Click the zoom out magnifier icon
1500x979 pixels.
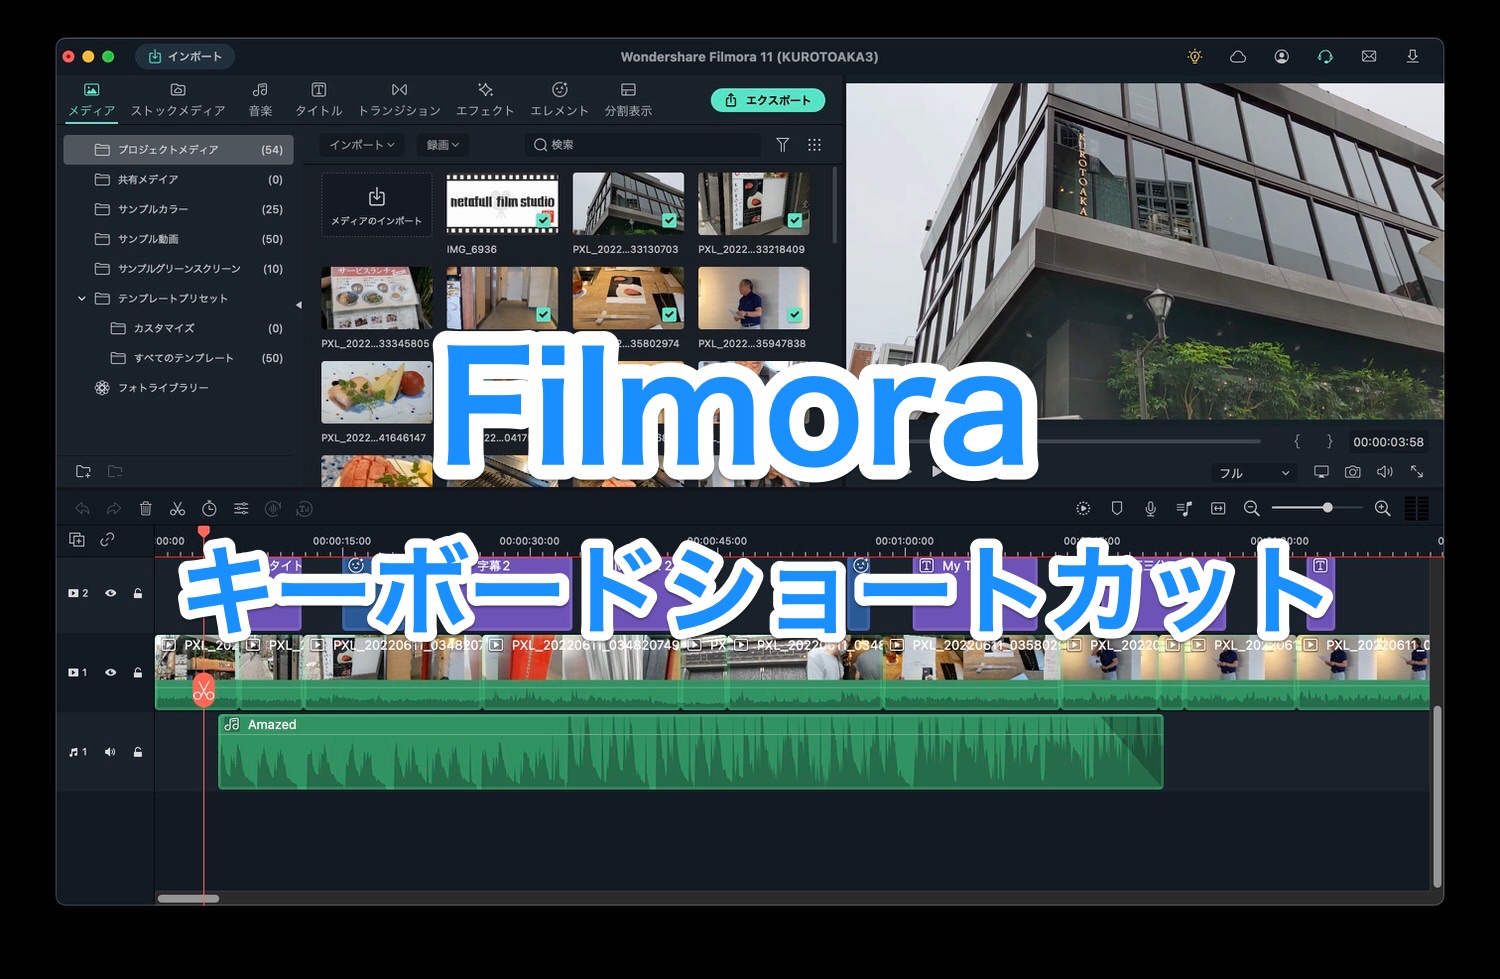point(1251,509)
